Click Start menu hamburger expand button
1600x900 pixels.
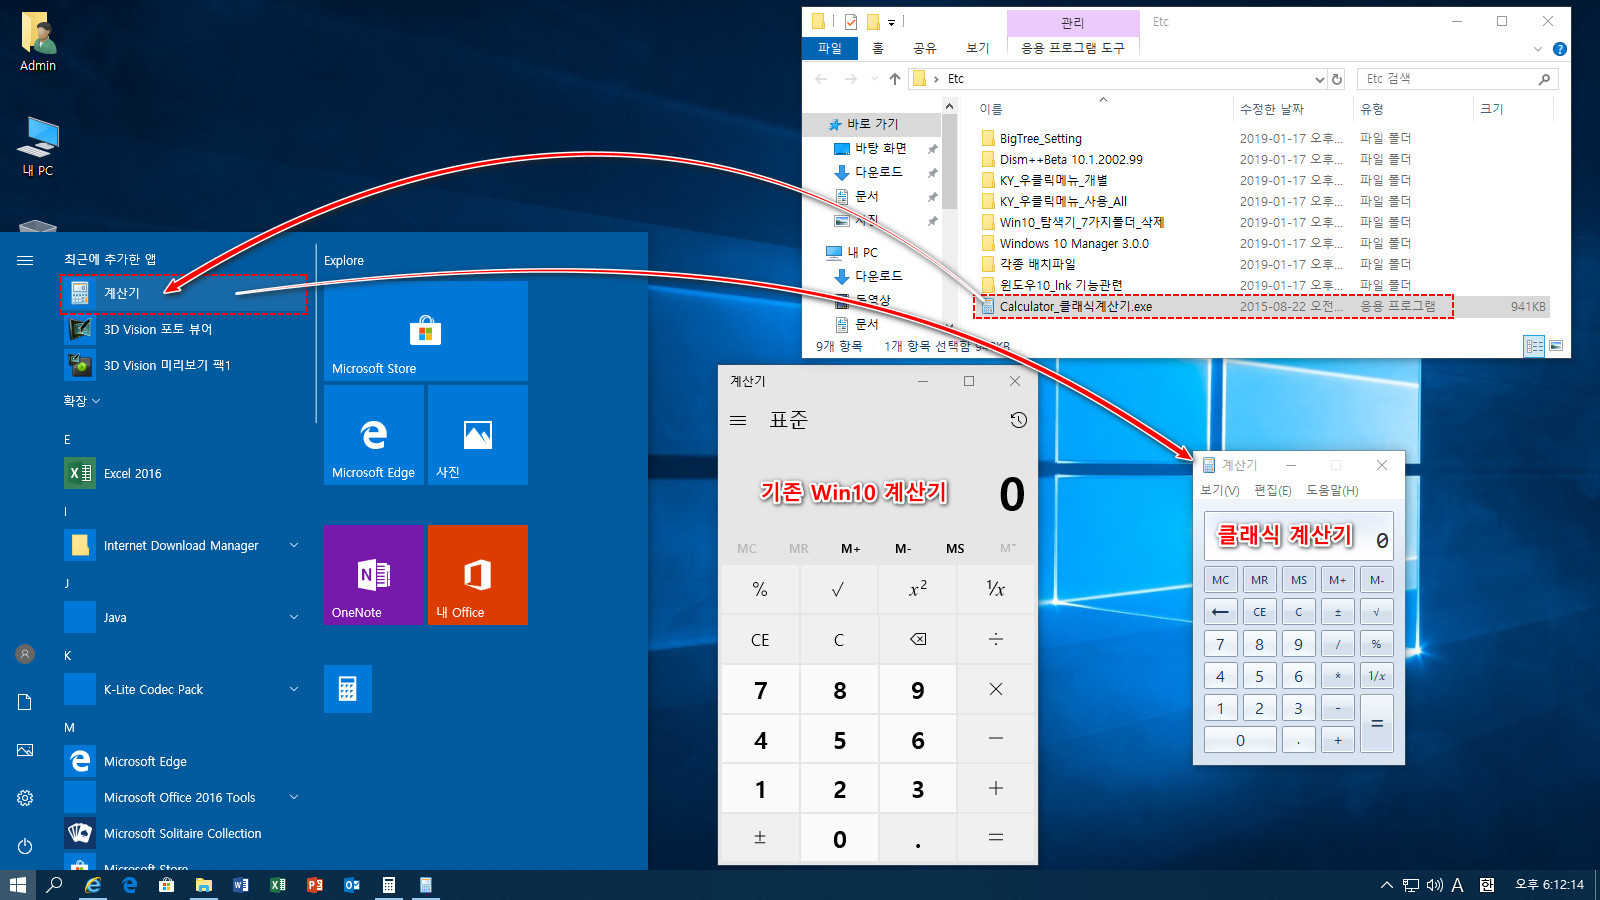tap(25, 260)
